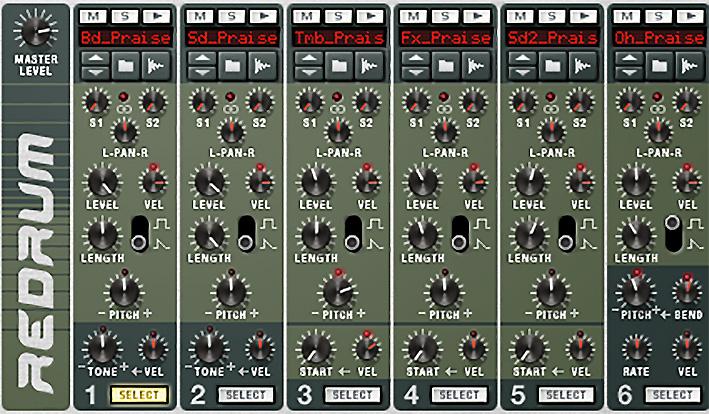Load previous sample with channel 6 up arrow

(629, 59)
